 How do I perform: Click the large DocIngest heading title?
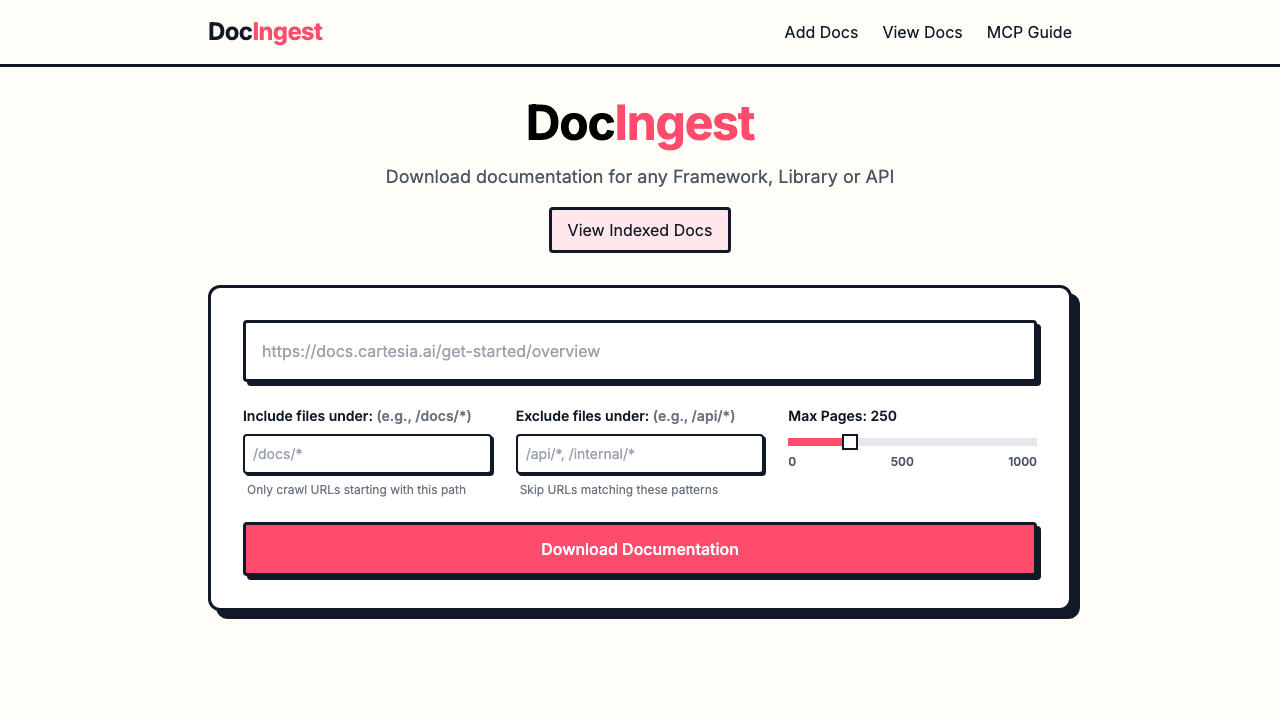coord(640,122)
